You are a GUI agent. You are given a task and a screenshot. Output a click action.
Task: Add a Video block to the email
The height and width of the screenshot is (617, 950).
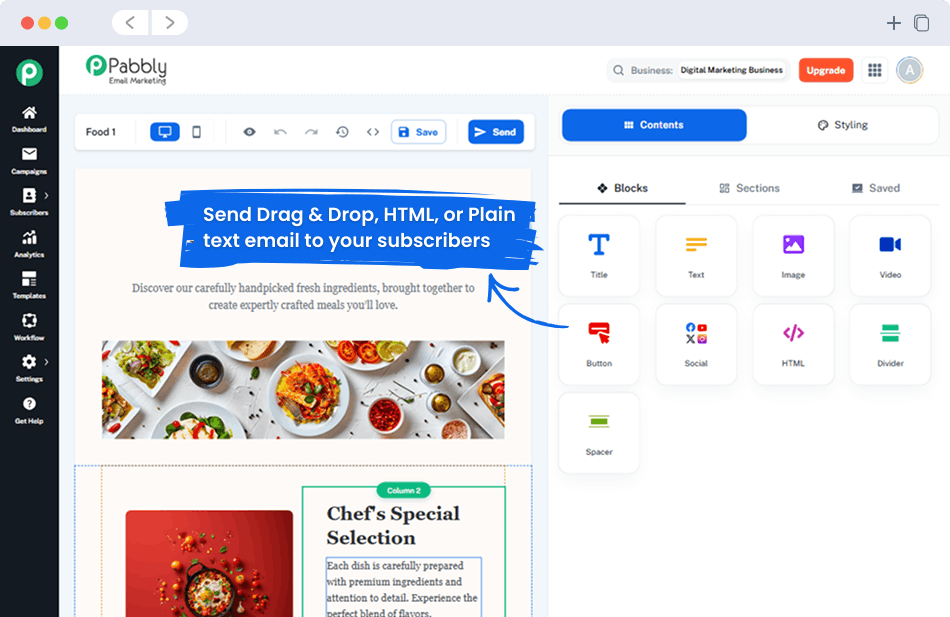[x=889, y=256]
